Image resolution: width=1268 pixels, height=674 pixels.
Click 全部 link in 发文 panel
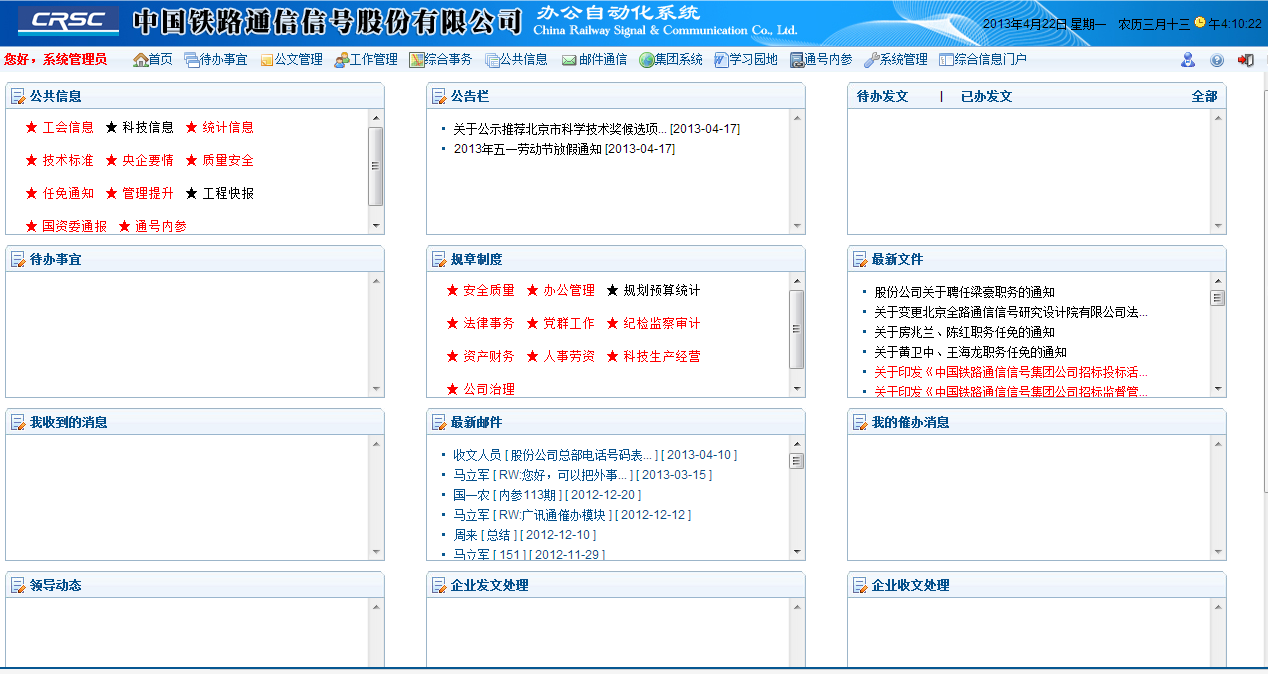pos(1204,97)
